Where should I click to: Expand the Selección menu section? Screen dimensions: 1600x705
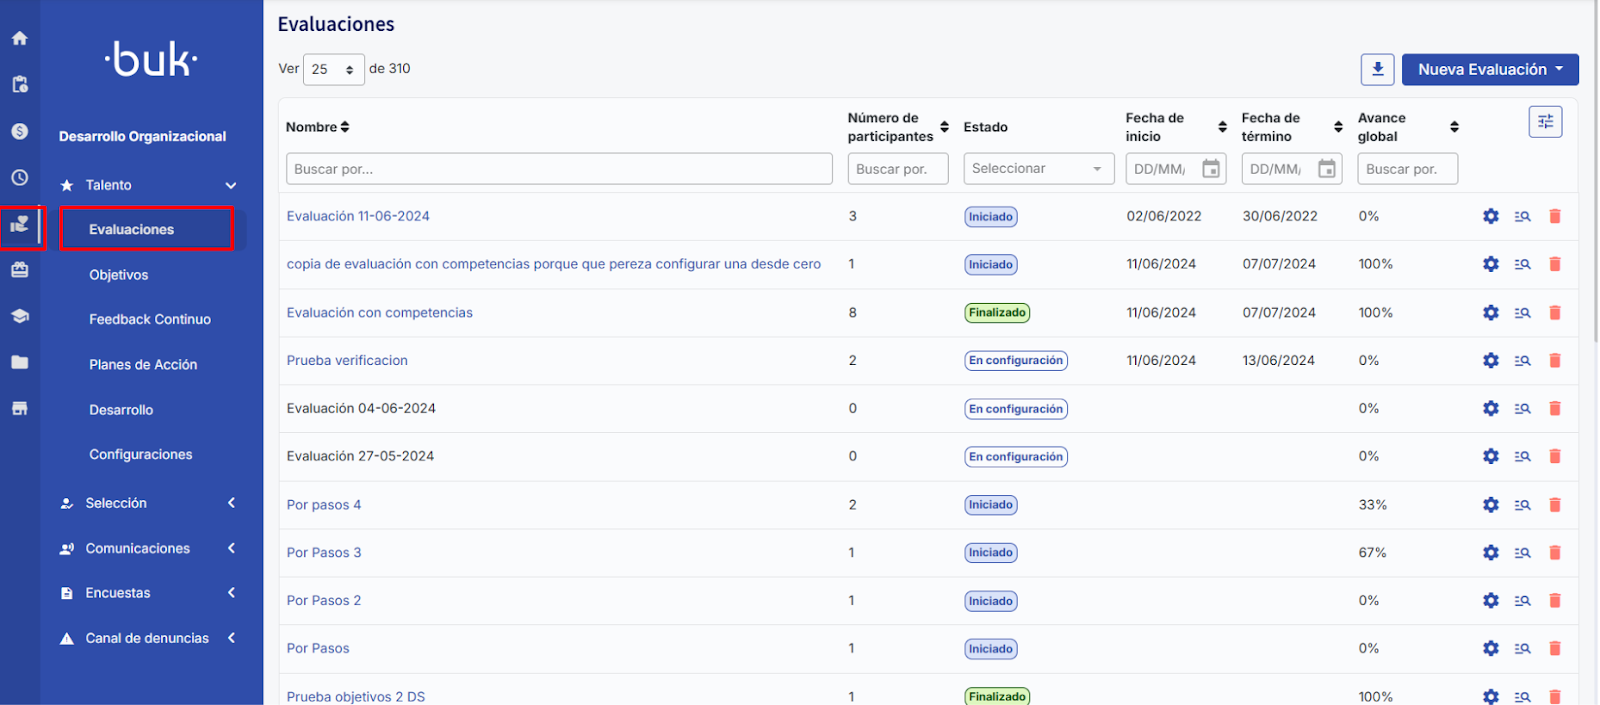tap(150, 503)
